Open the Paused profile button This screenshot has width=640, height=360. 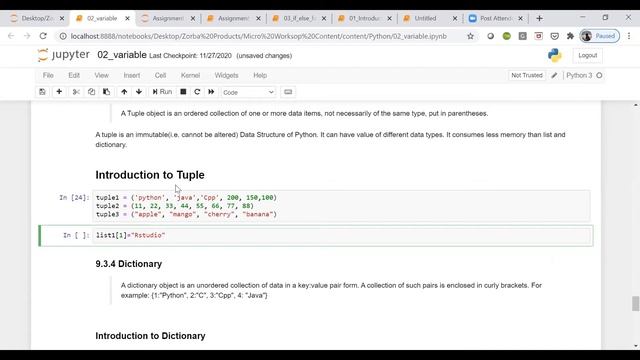[x=599, y=36]
